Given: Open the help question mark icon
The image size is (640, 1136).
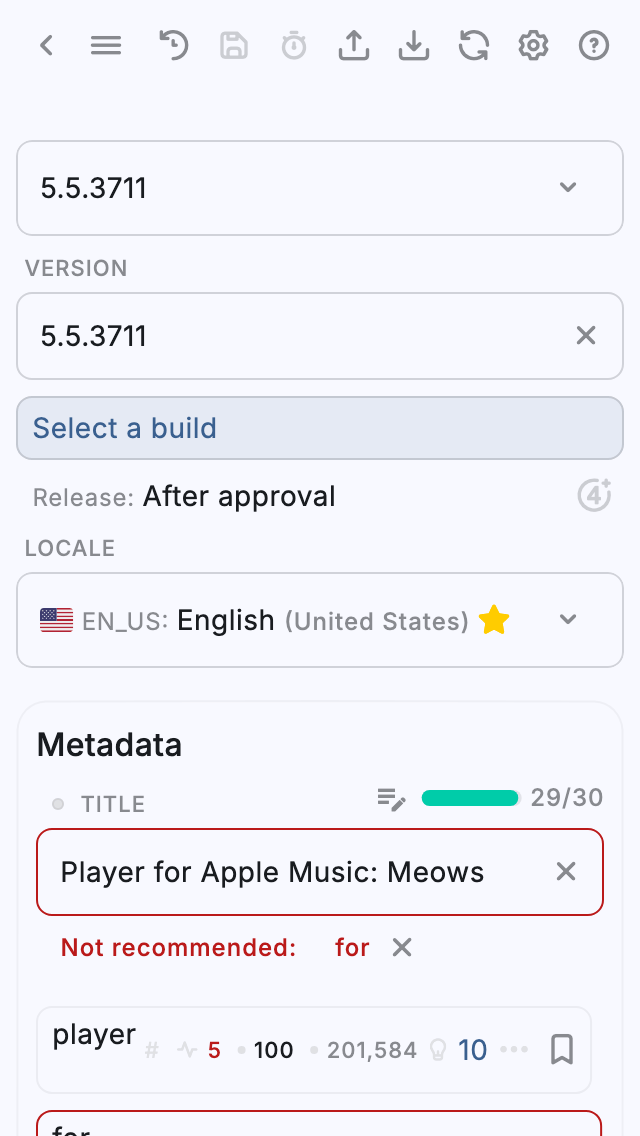Looking at the screenshot, I should [594, 45].
